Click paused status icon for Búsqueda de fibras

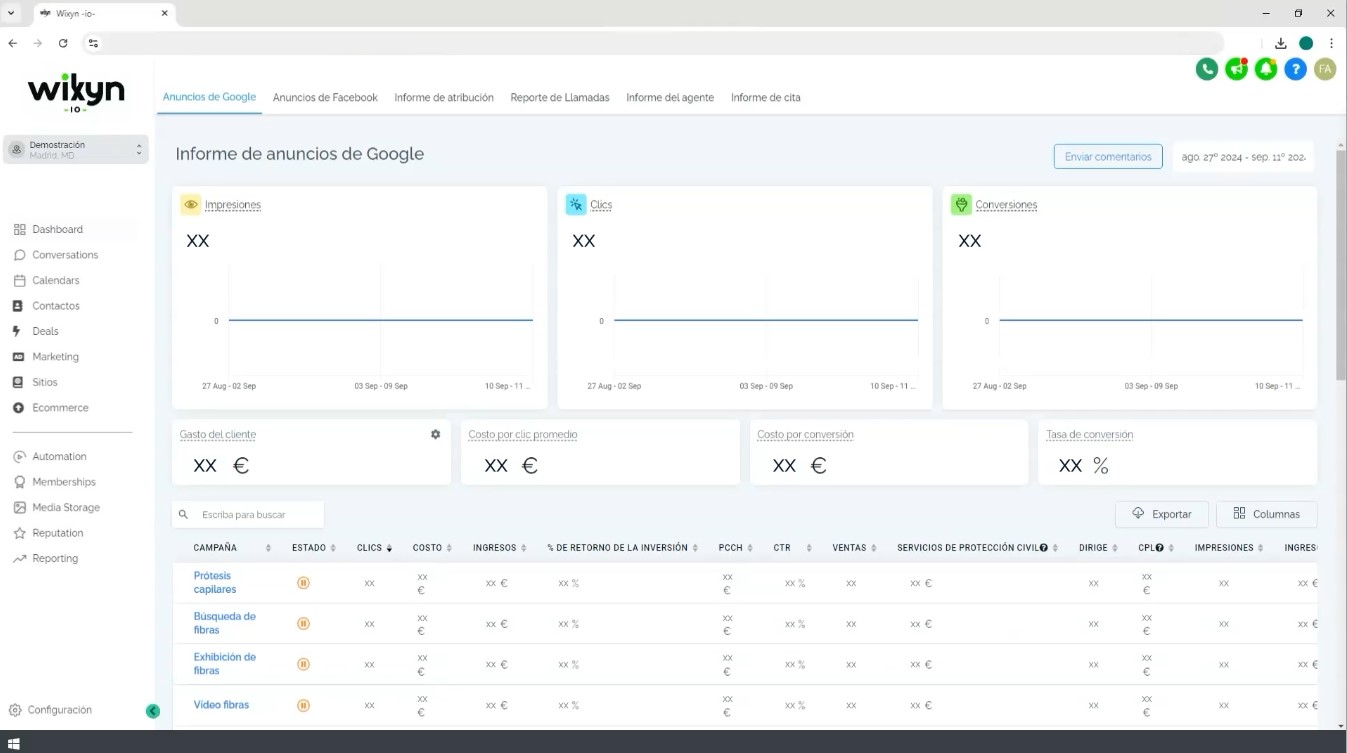coord(303,623)
